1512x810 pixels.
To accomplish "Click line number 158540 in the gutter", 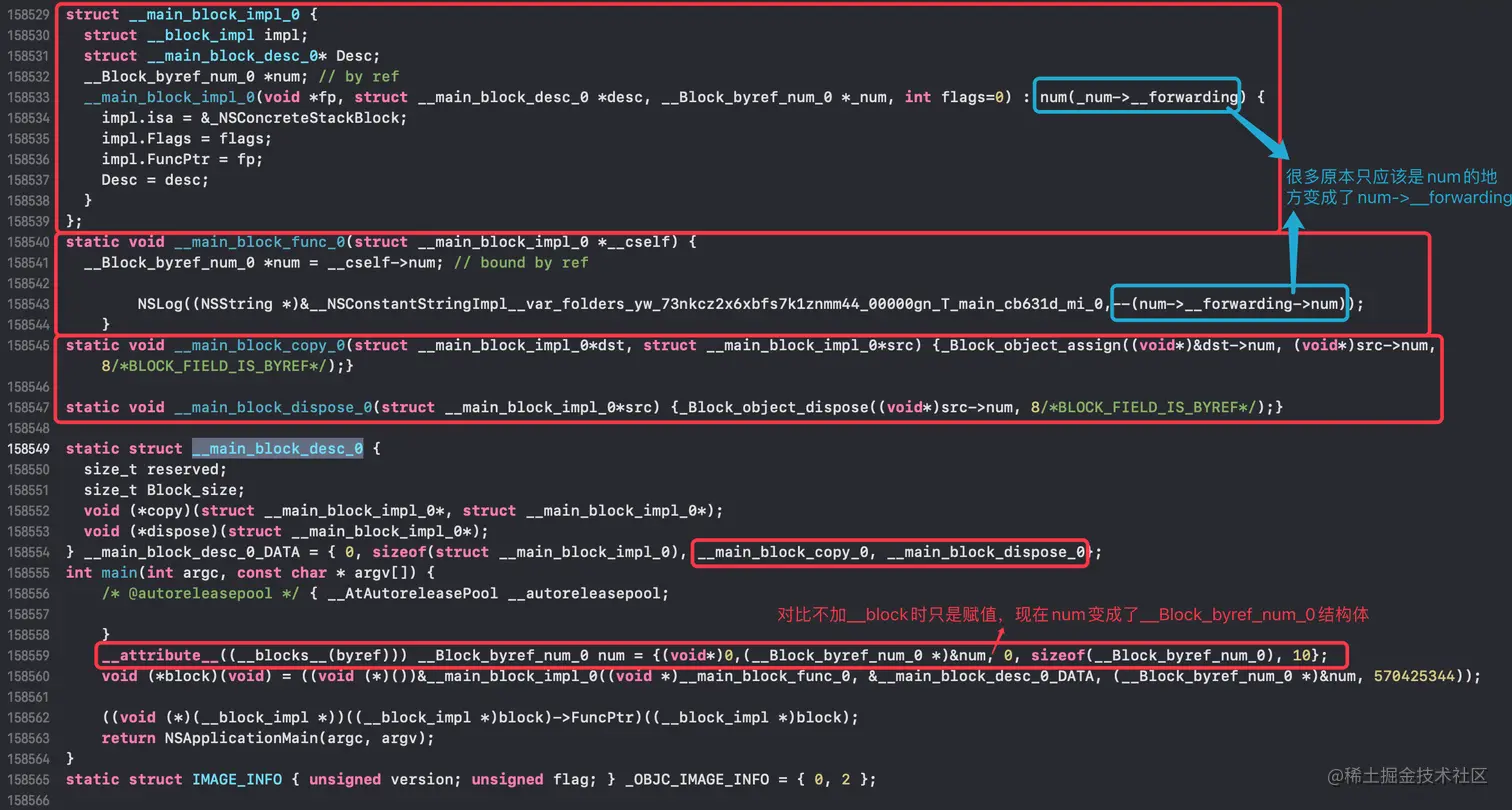I will 28,242.
